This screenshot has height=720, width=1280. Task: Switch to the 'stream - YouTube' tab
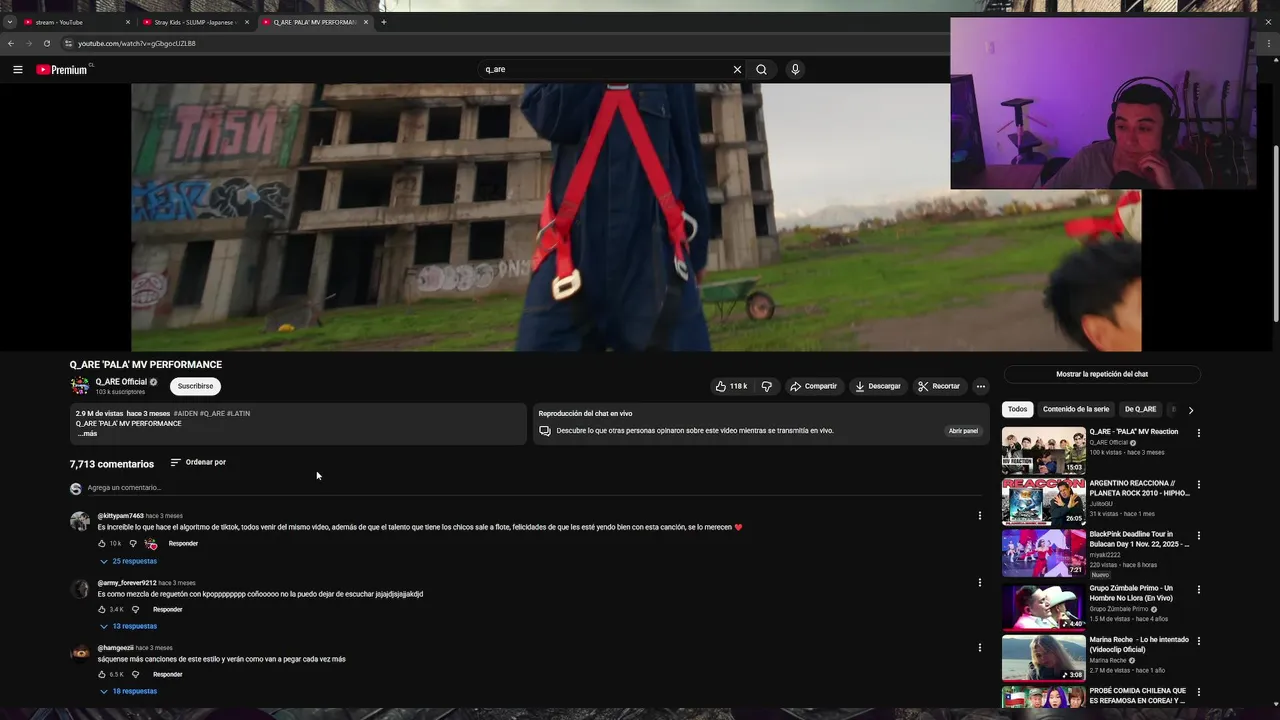pyautogui.click(x=77, y=22)
